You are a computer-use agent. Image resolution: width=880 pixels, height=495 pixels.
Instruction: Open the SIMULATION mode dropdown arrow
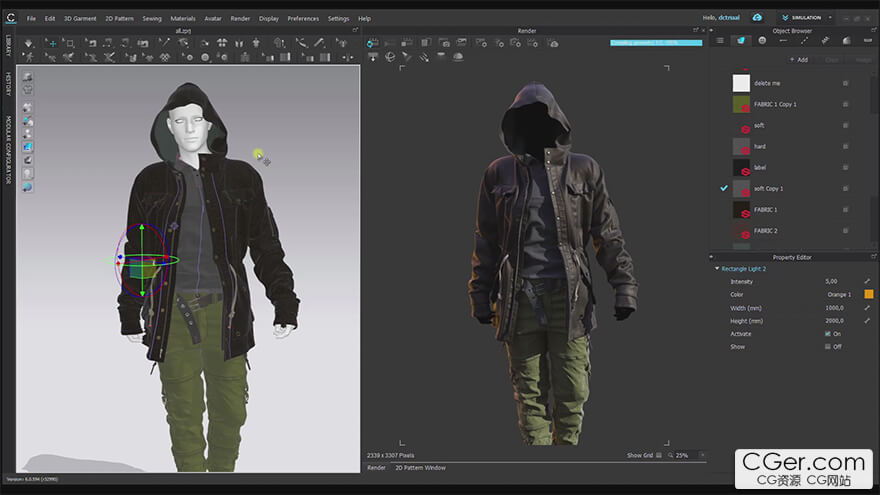830,17
